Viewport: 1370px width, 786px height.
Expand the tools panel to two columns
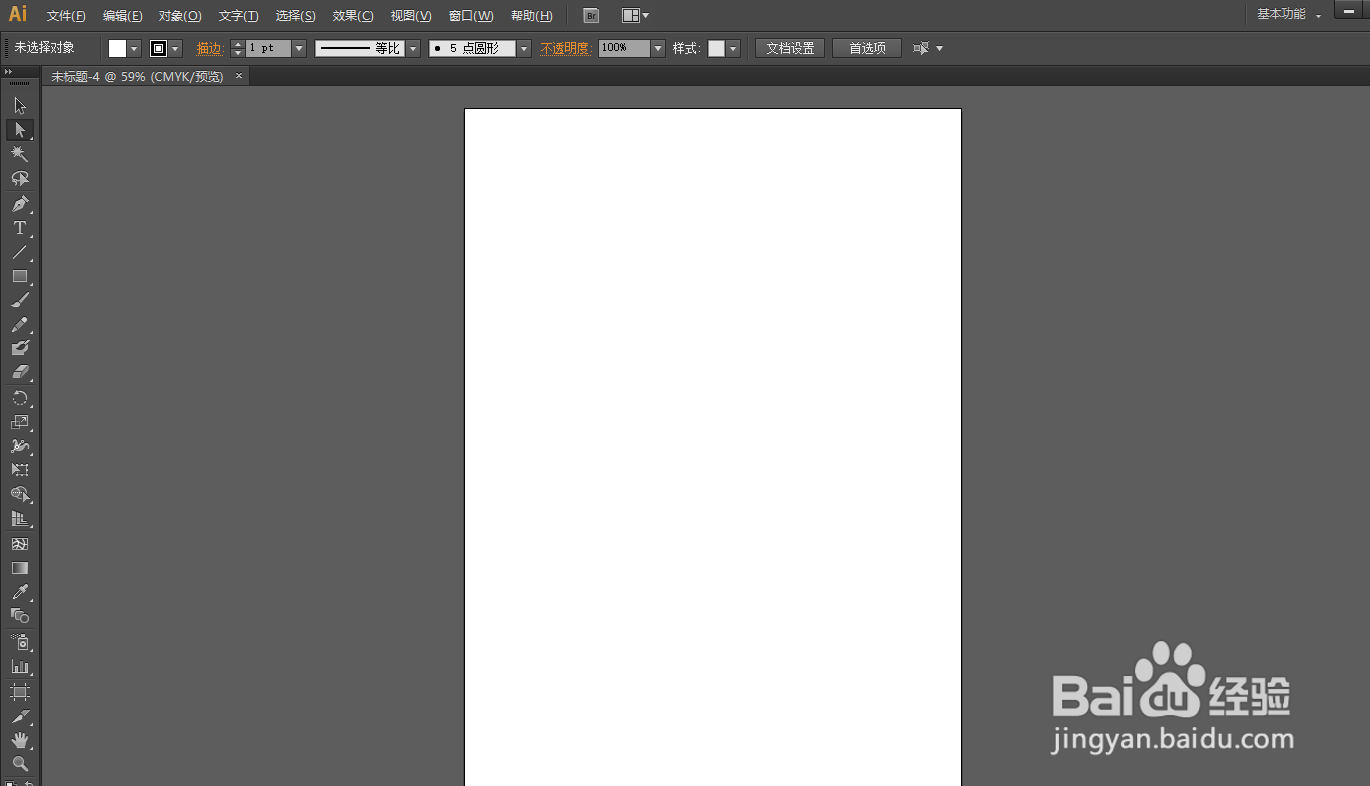point(8,72)
